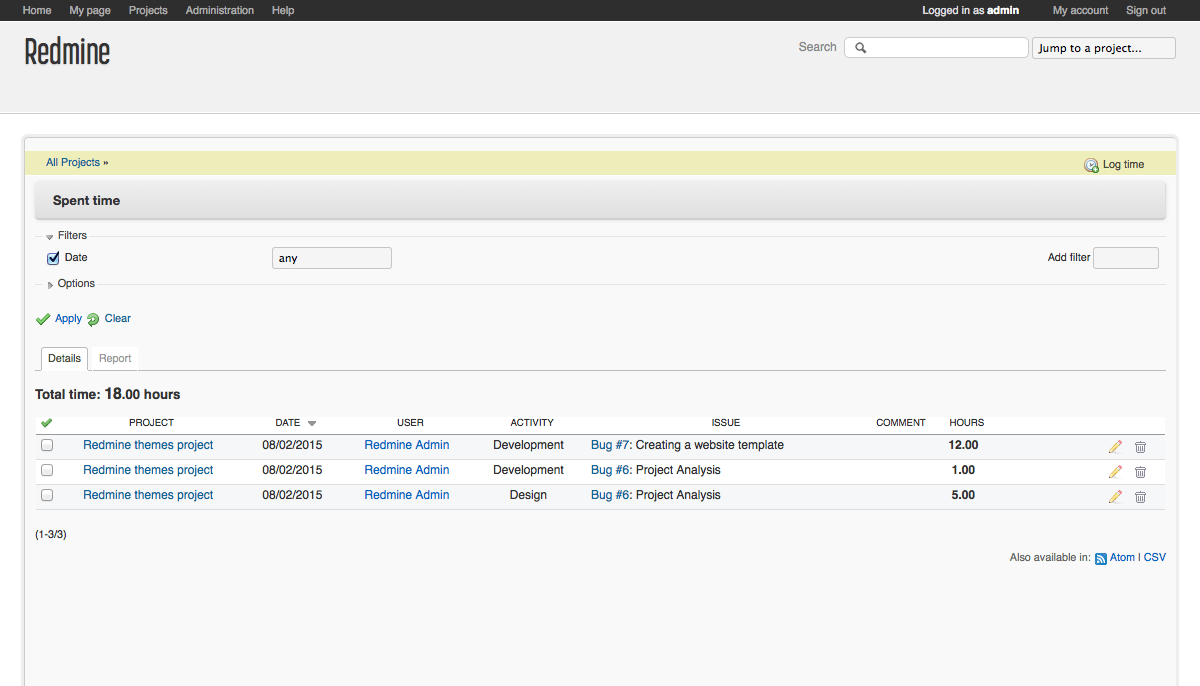Tick the checkbox for the 1.00 hours entry
The height and width of the screenshot is (686, 1200).
coord(47,470)
